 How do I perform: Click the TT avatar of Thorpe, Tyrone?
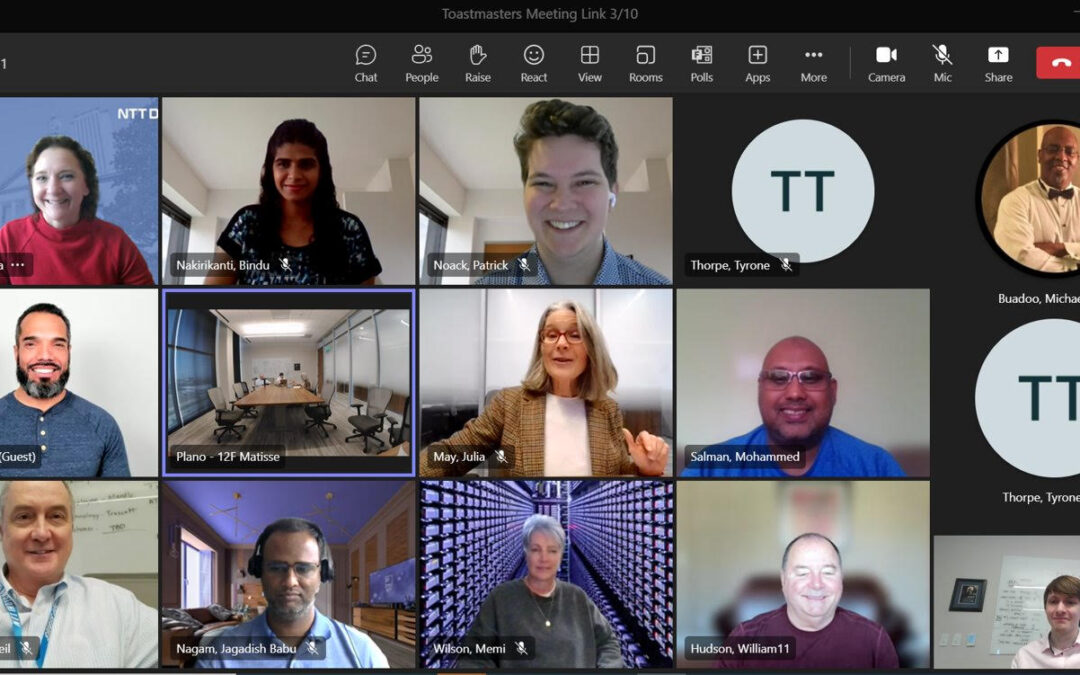pyautogui.click(x=802, y=191)
